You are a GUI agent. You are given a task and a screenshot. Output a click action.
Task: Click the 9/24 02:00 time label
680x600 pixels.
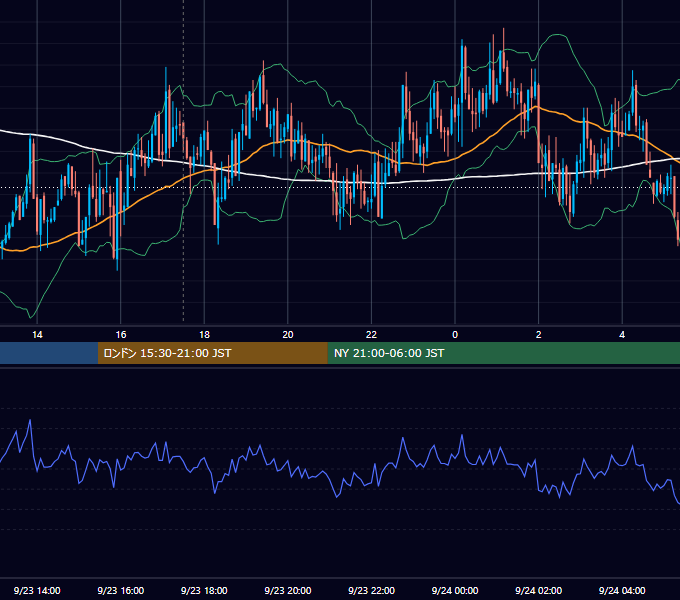point(539,590)
